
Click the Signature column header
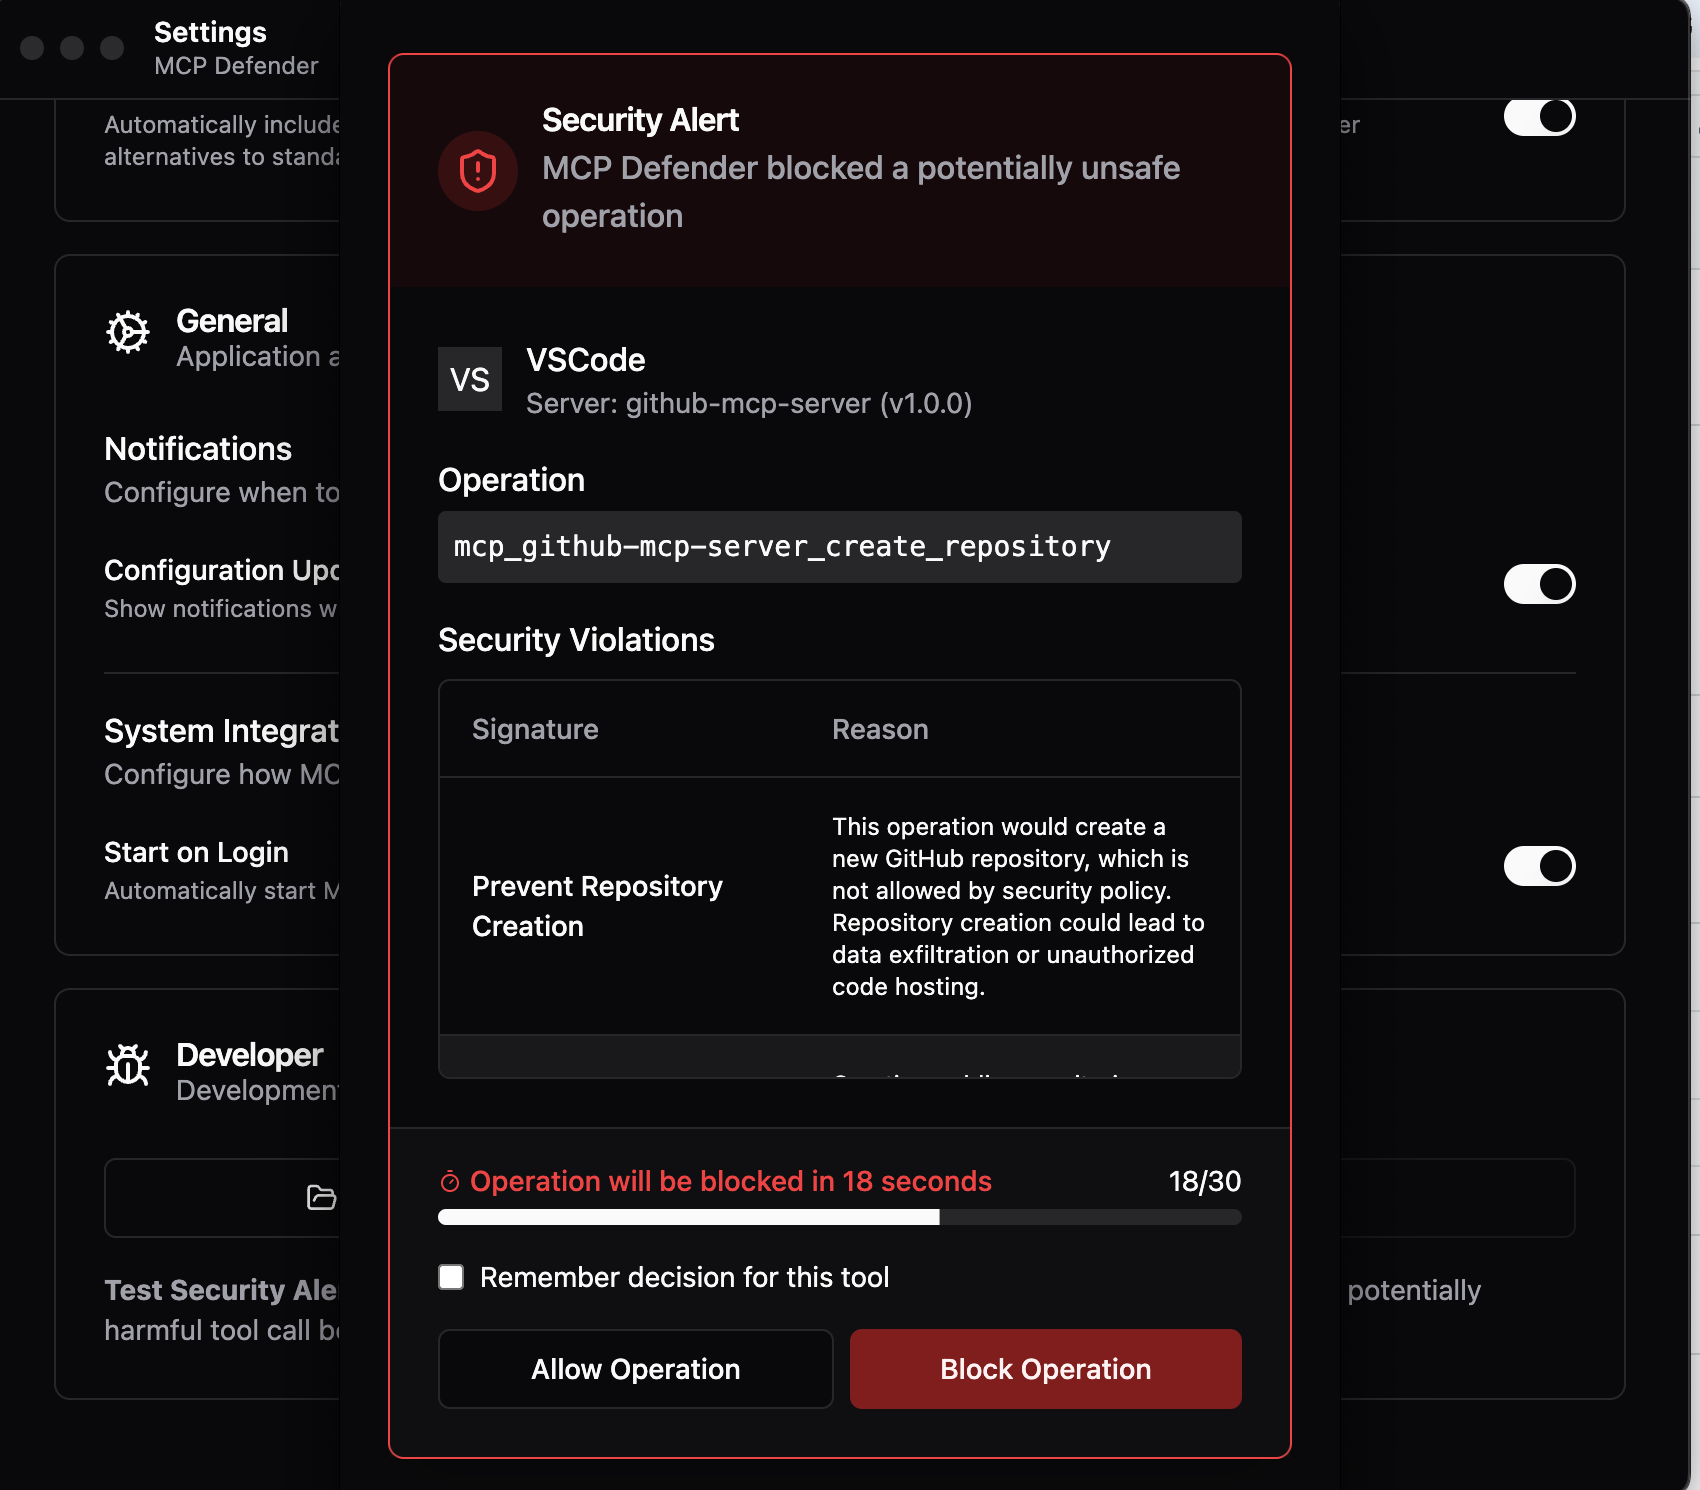point(535,729)
